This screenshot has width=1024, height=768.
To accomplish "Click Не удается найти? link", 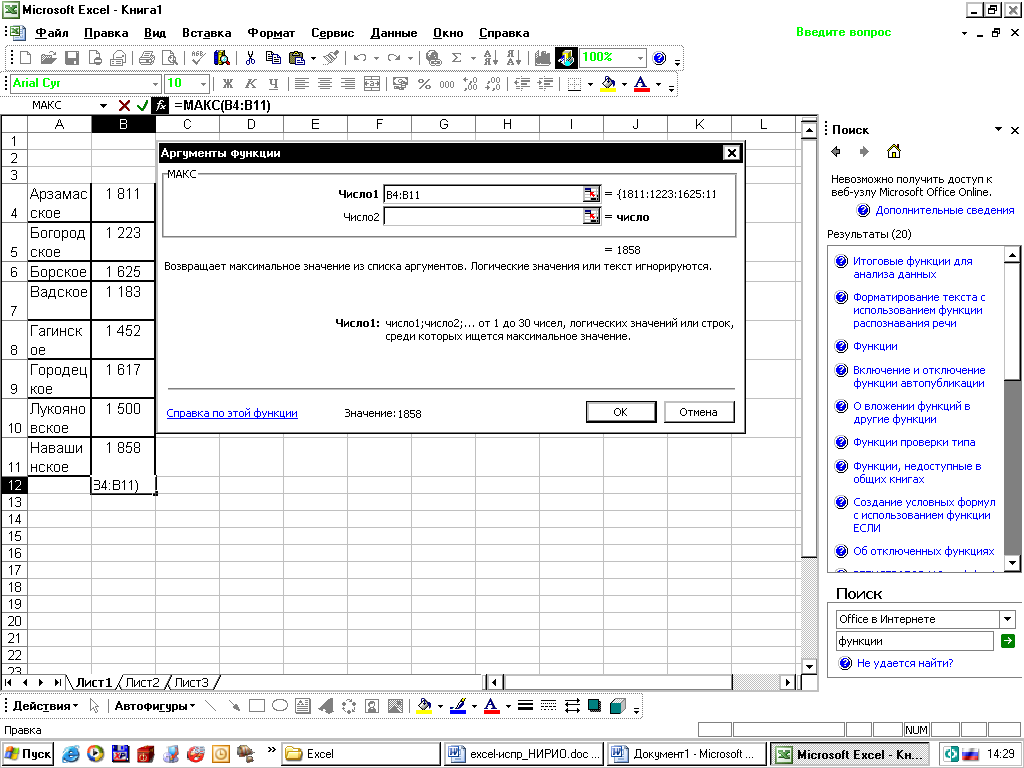I will tap(904, 663).
